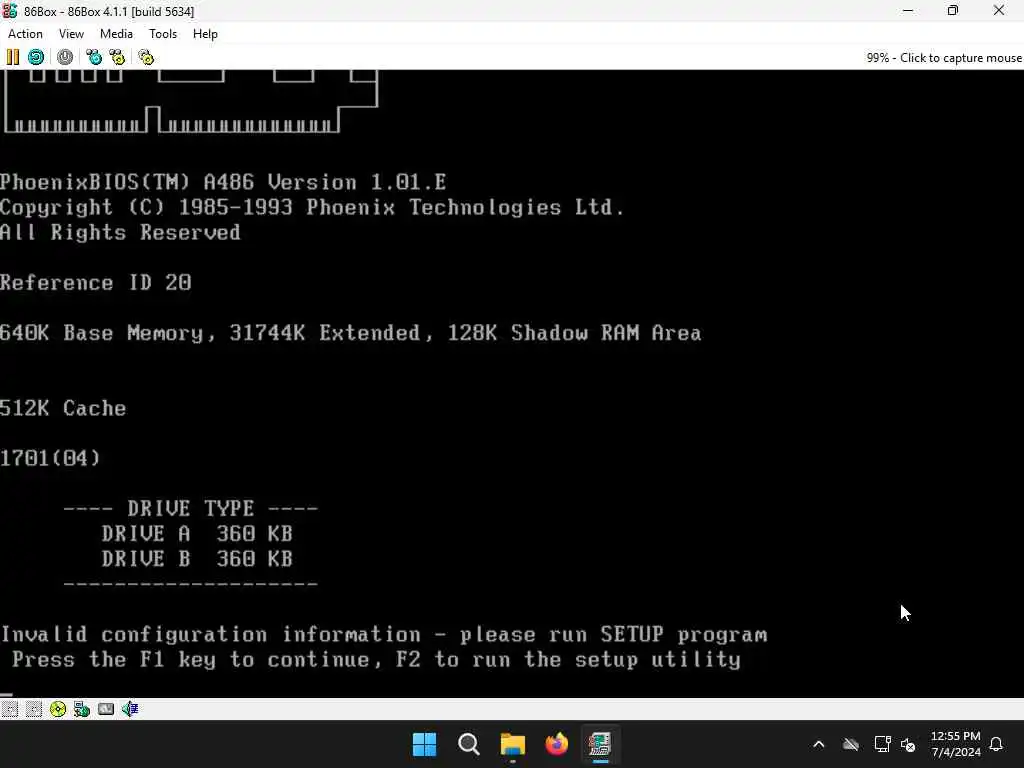The height and width of the screenshot is (768, 1024).
Task: Open File Explorer from the taskbar
Action: pyautogui.click(x=513, y=744)
